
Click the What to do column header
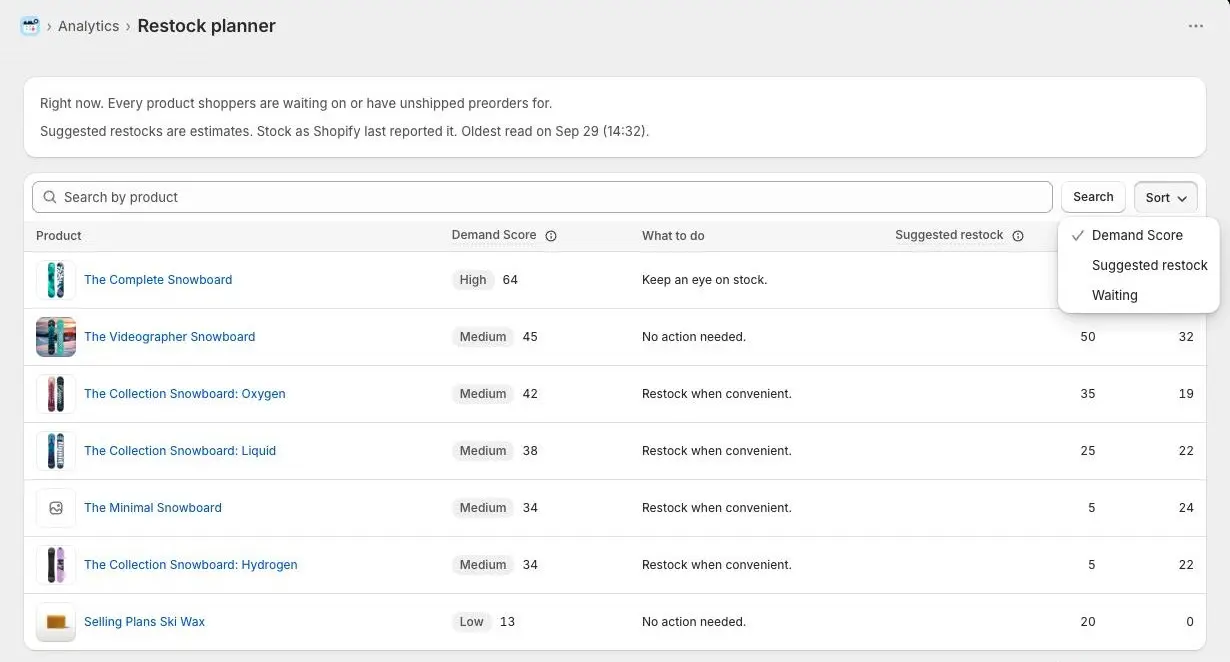pos(673,236)
